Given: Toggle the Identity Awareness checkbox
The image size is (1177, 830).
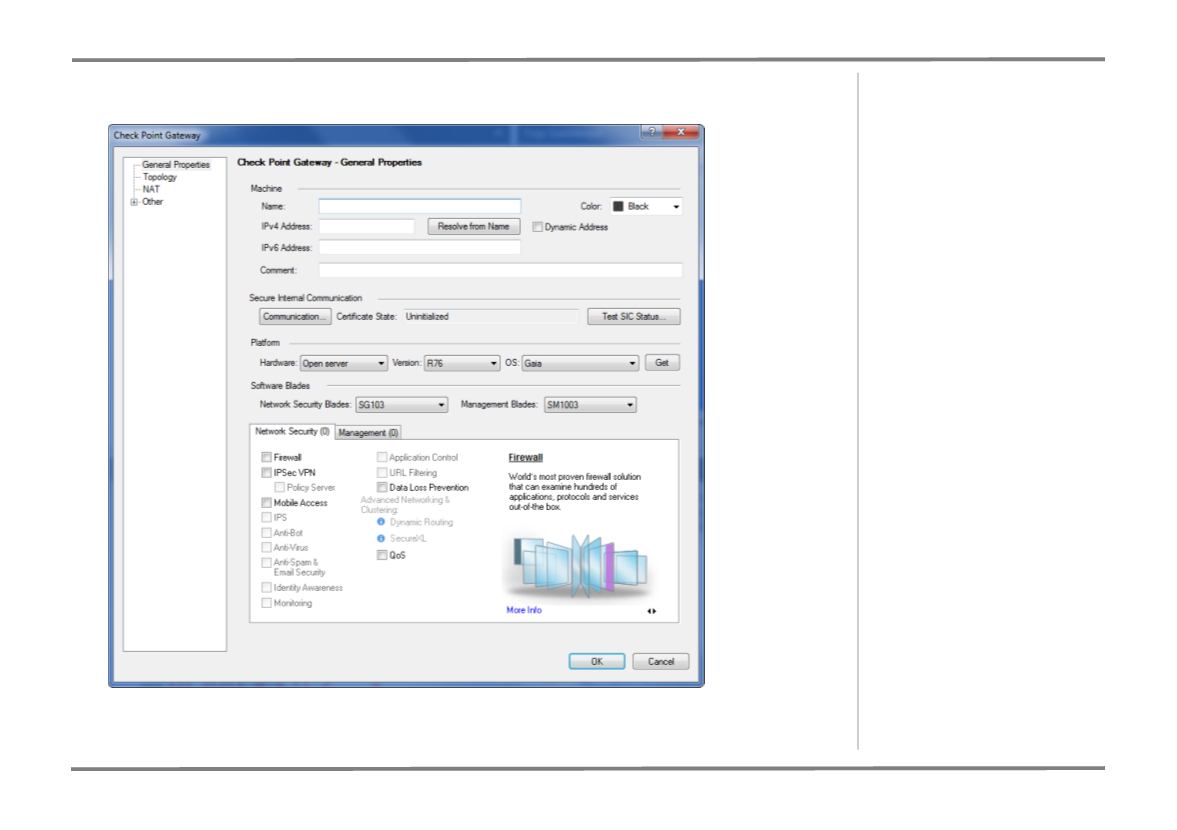Looking at the screenshot, I should click(266, 588).
